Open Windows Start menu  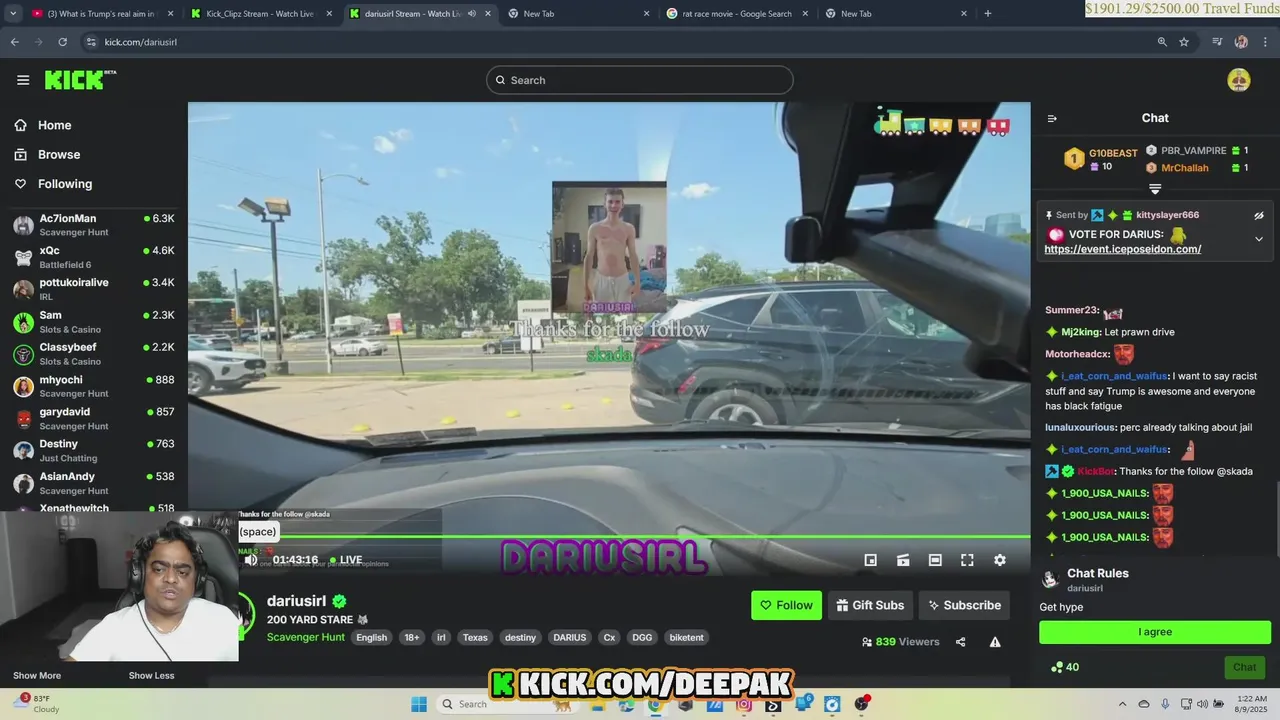tap(419, 704)
